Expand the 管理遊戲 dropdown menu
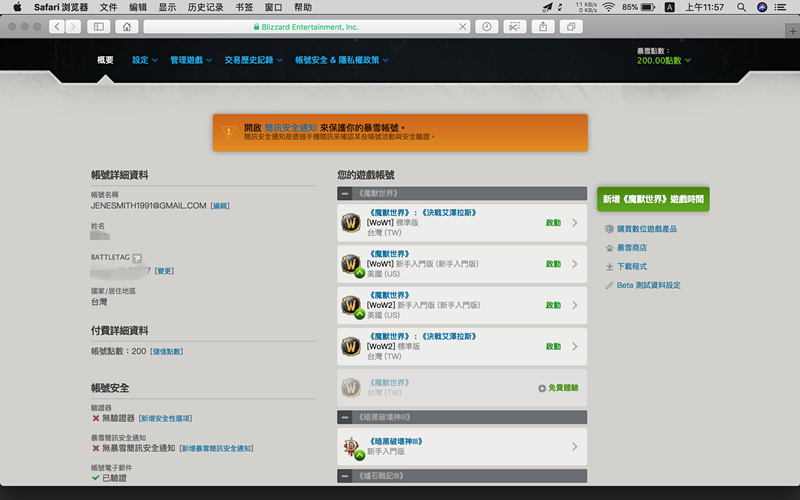 (x=191, y=60)
